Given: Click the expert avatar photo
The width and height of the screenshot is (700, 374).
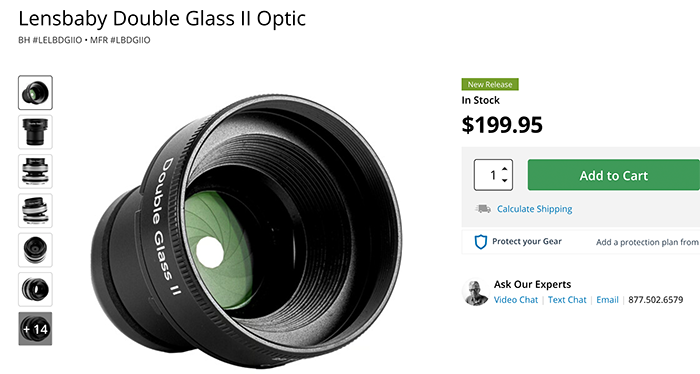Looking at the screenshot, I should 475,293.
